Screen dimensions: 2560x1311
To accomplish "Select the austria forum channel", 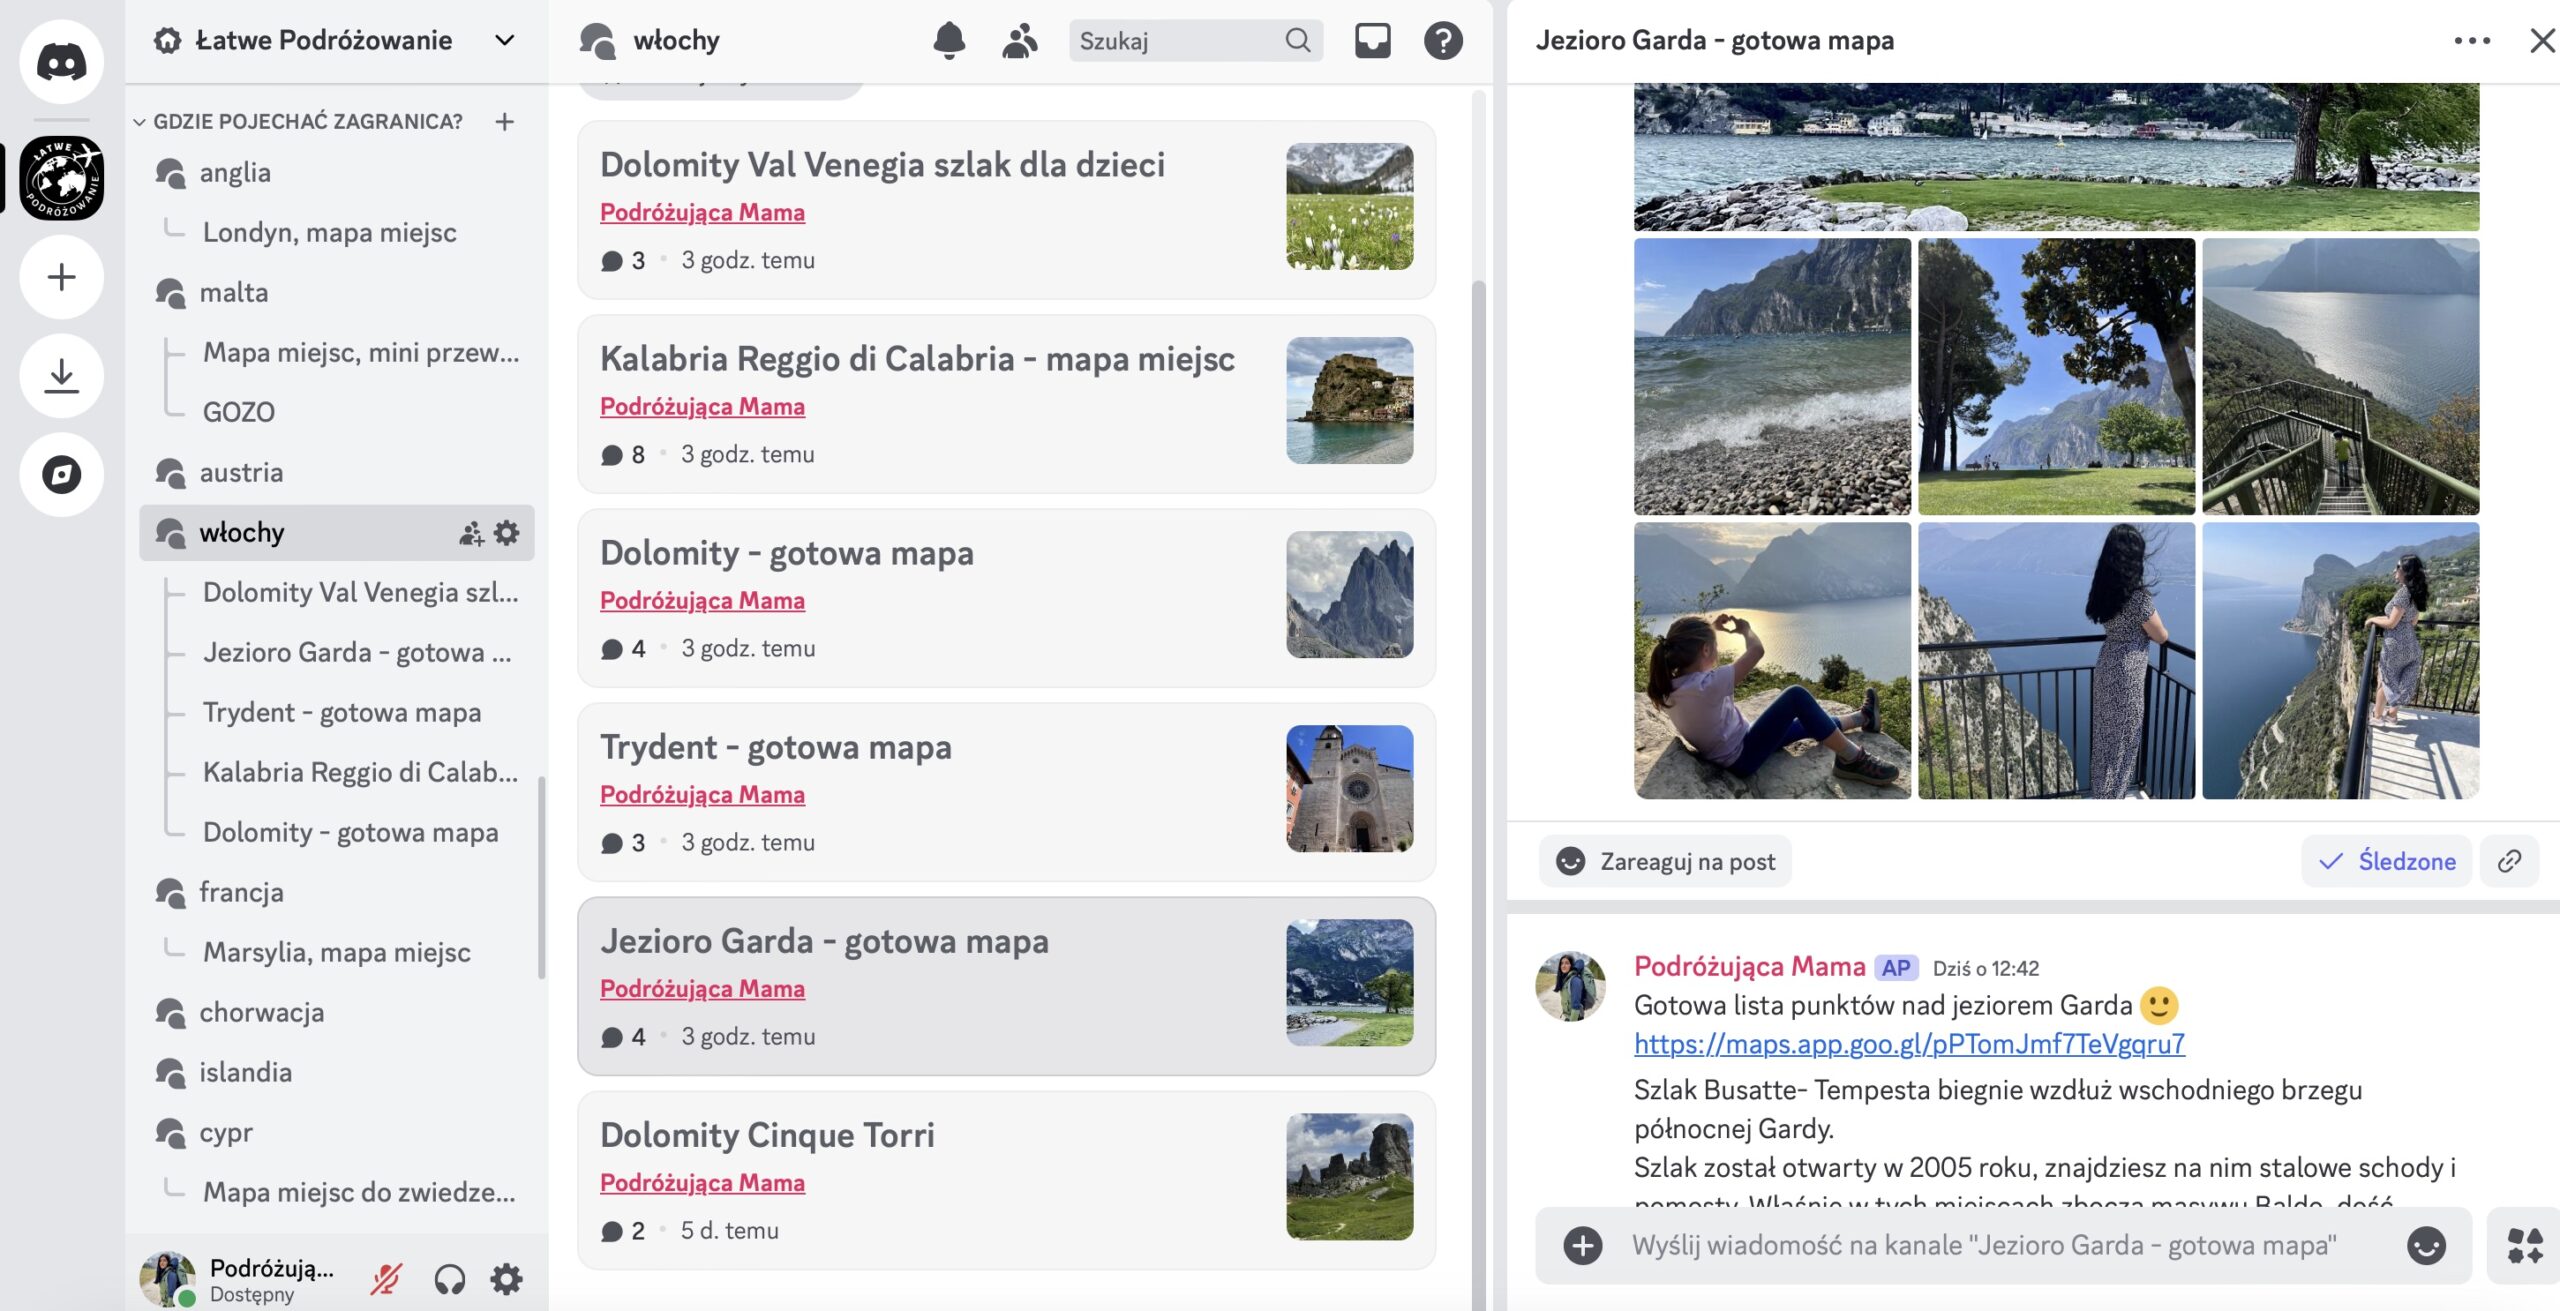I will click(337, 473).
